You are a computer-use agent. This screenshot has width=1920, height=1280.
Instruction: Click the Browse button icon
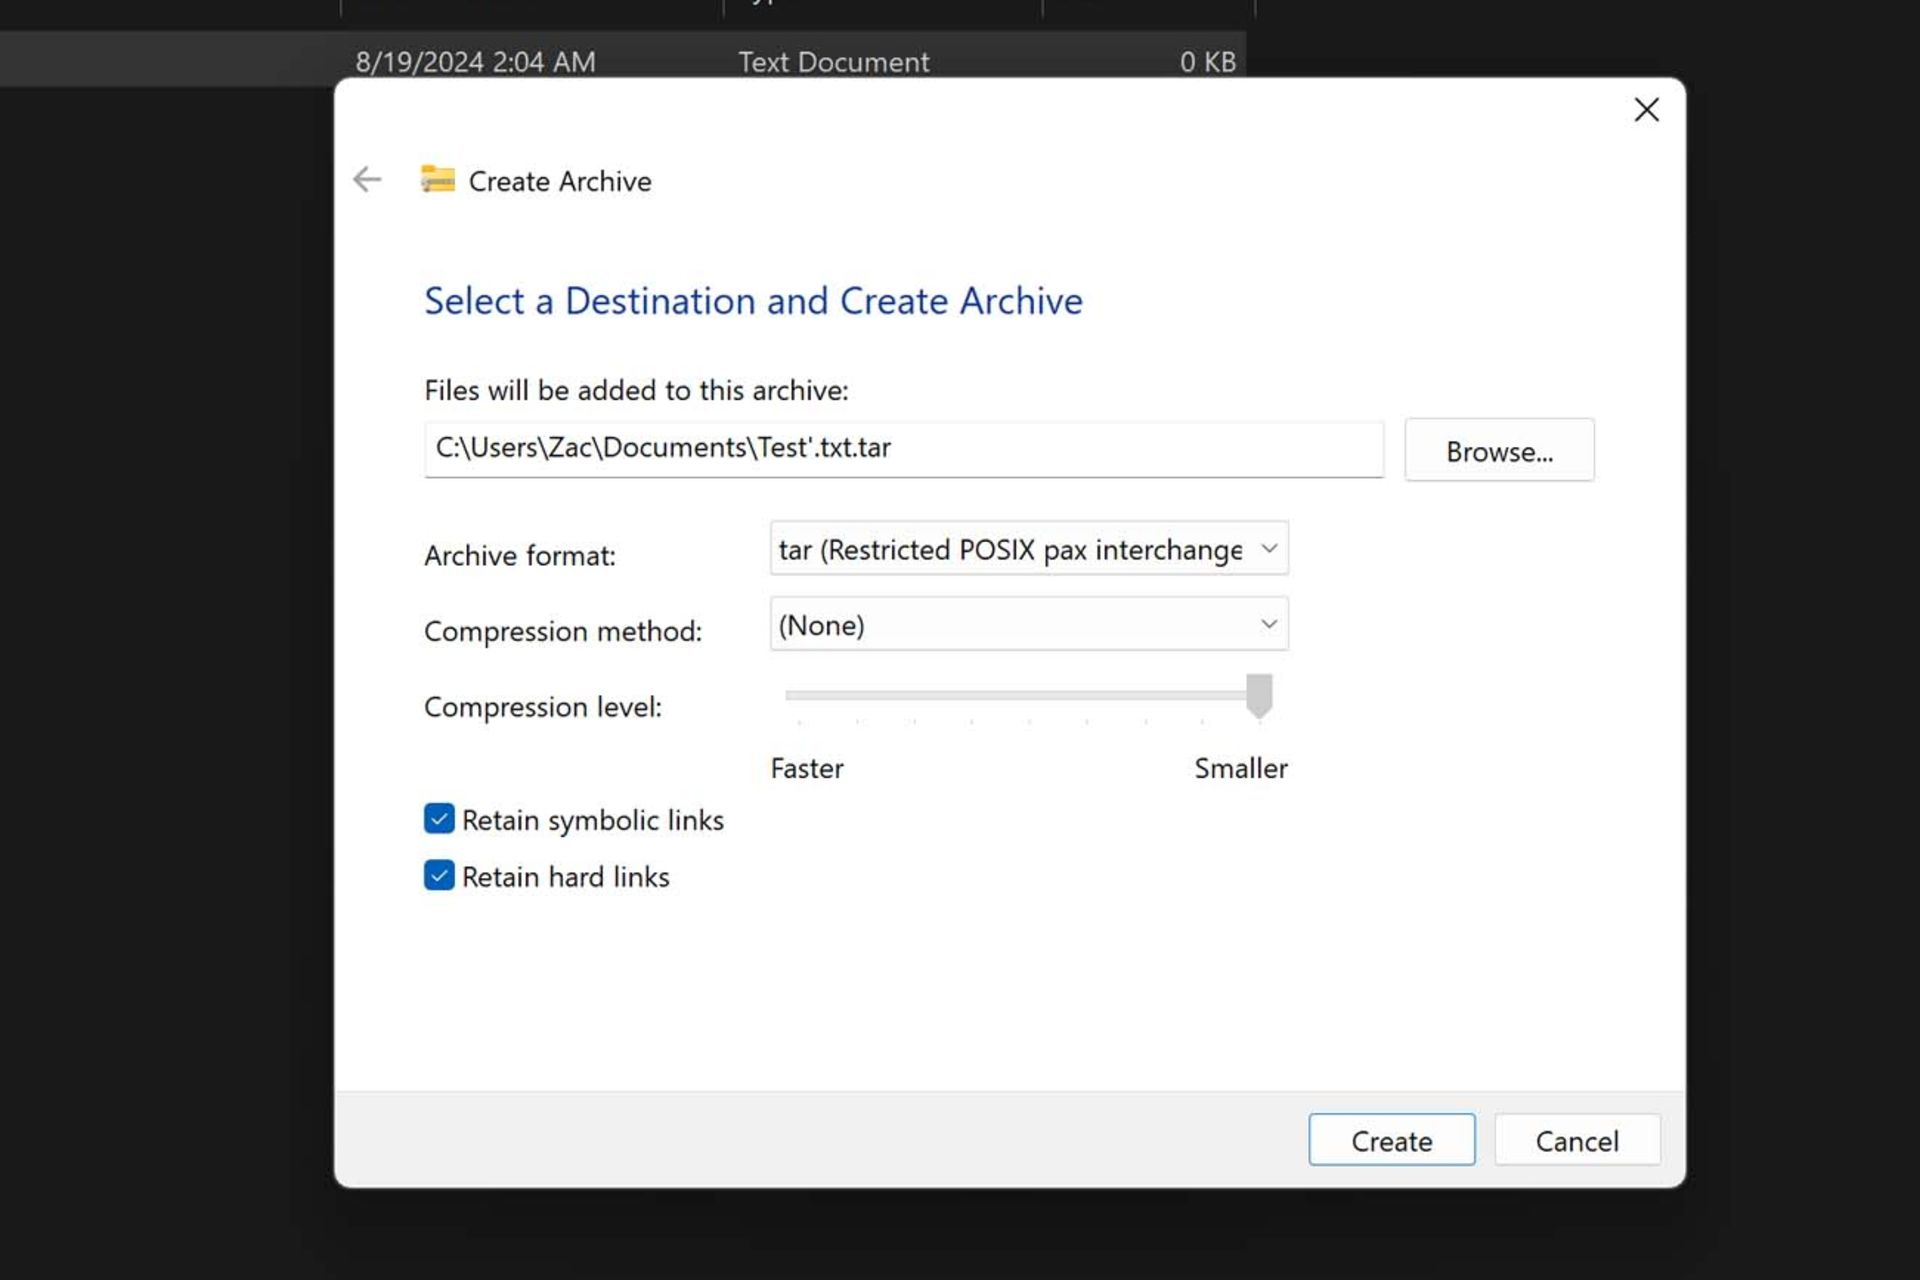point(1499,451)
